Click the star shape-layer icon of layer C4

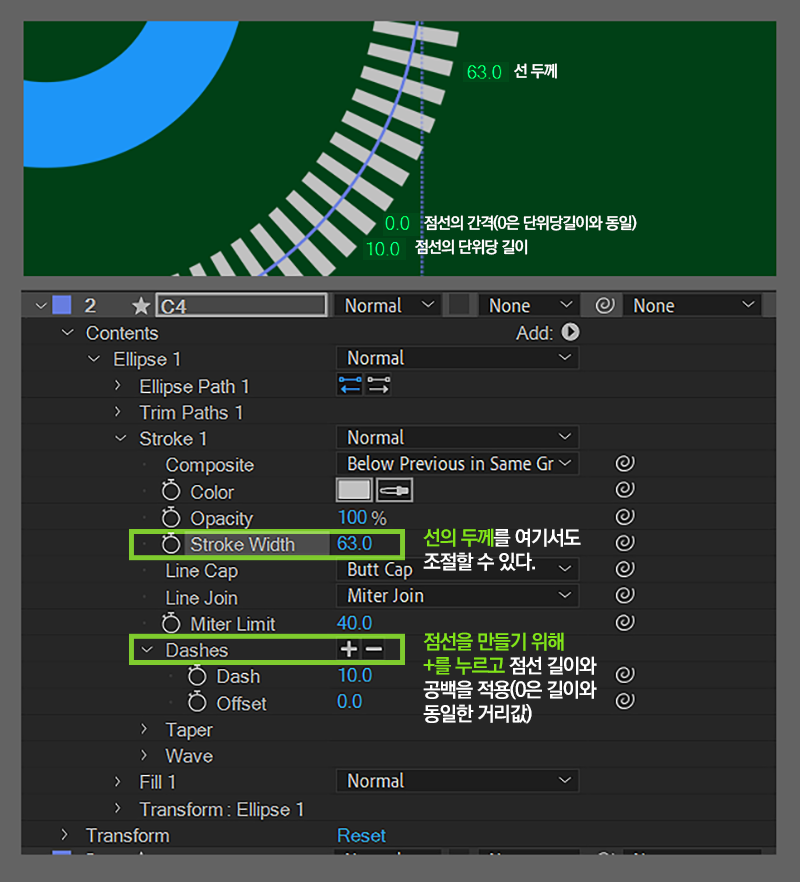point(141,307)
